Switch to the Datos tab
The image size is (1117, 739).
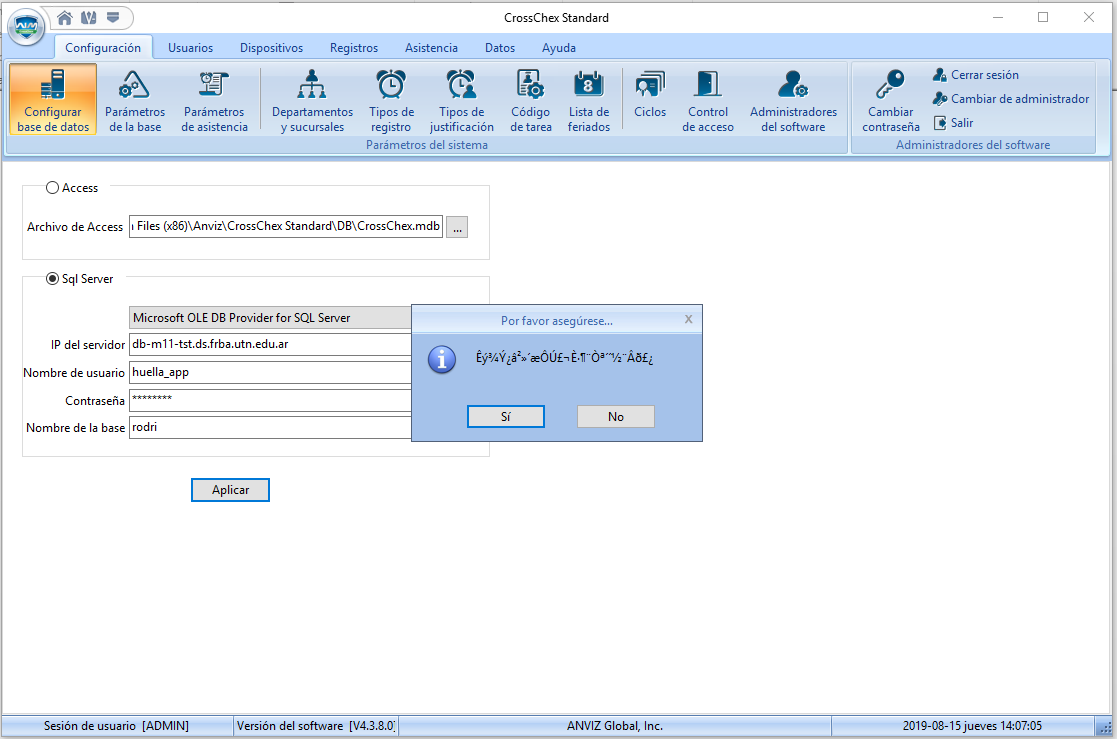click(499, 48)
